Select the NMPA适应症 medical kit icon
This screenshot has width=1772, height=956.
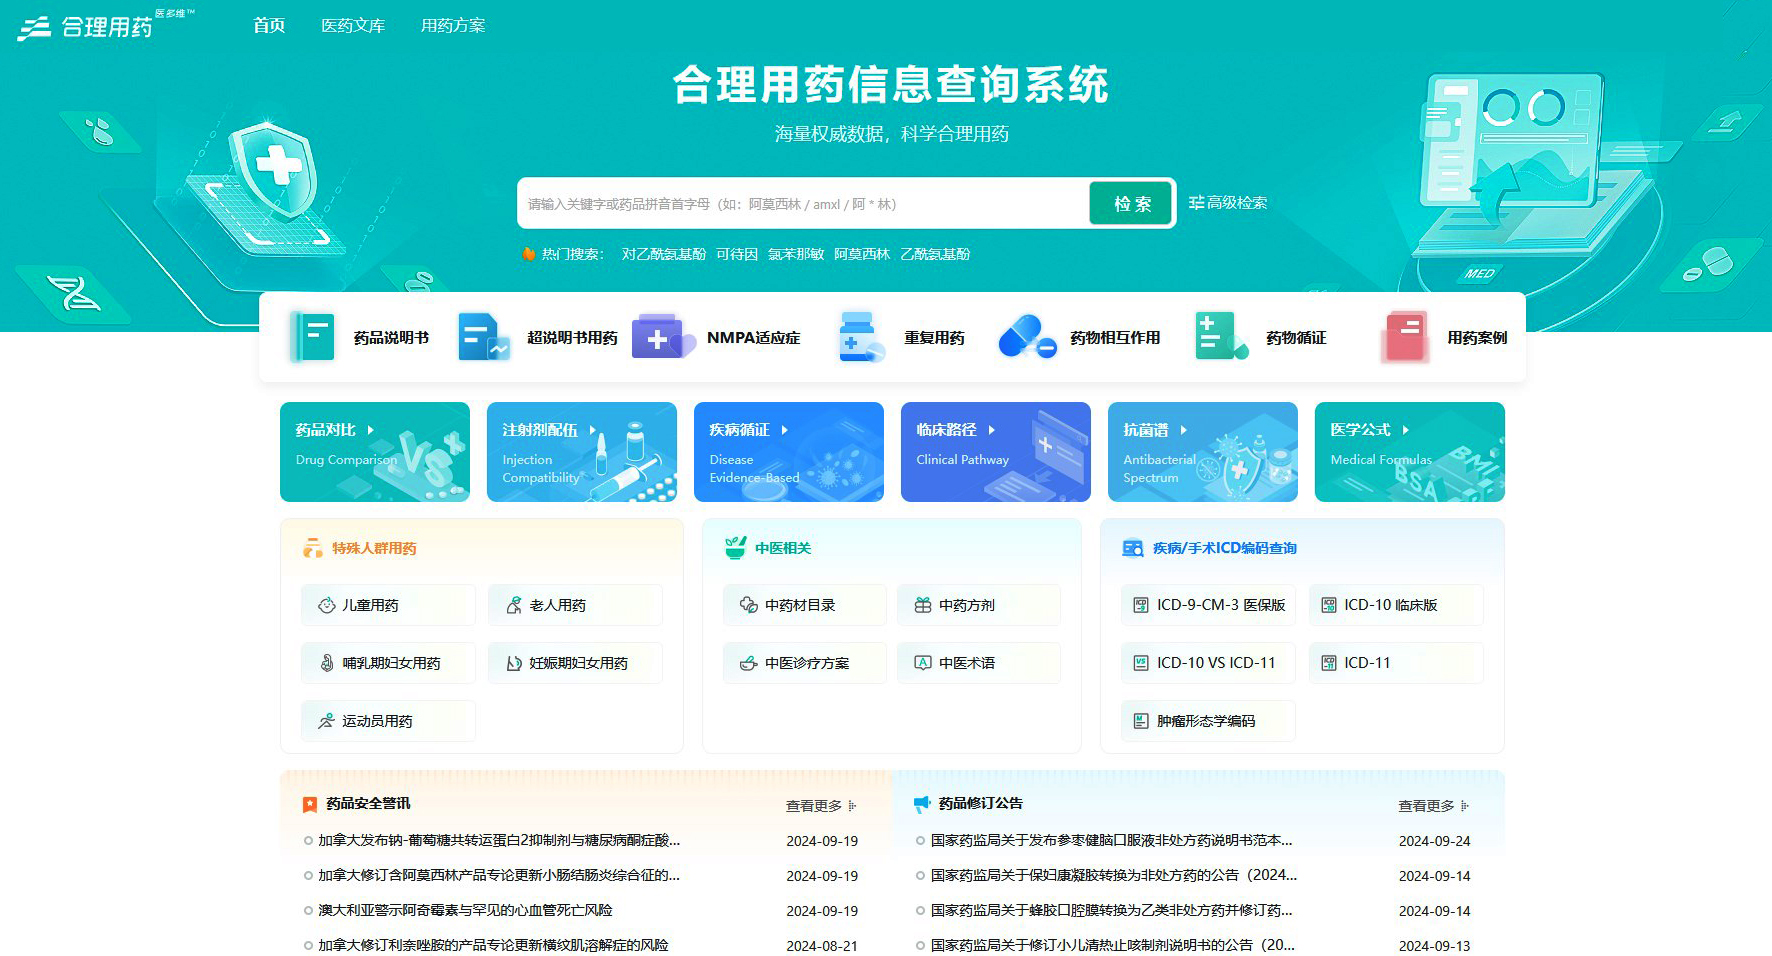(663, 337)
